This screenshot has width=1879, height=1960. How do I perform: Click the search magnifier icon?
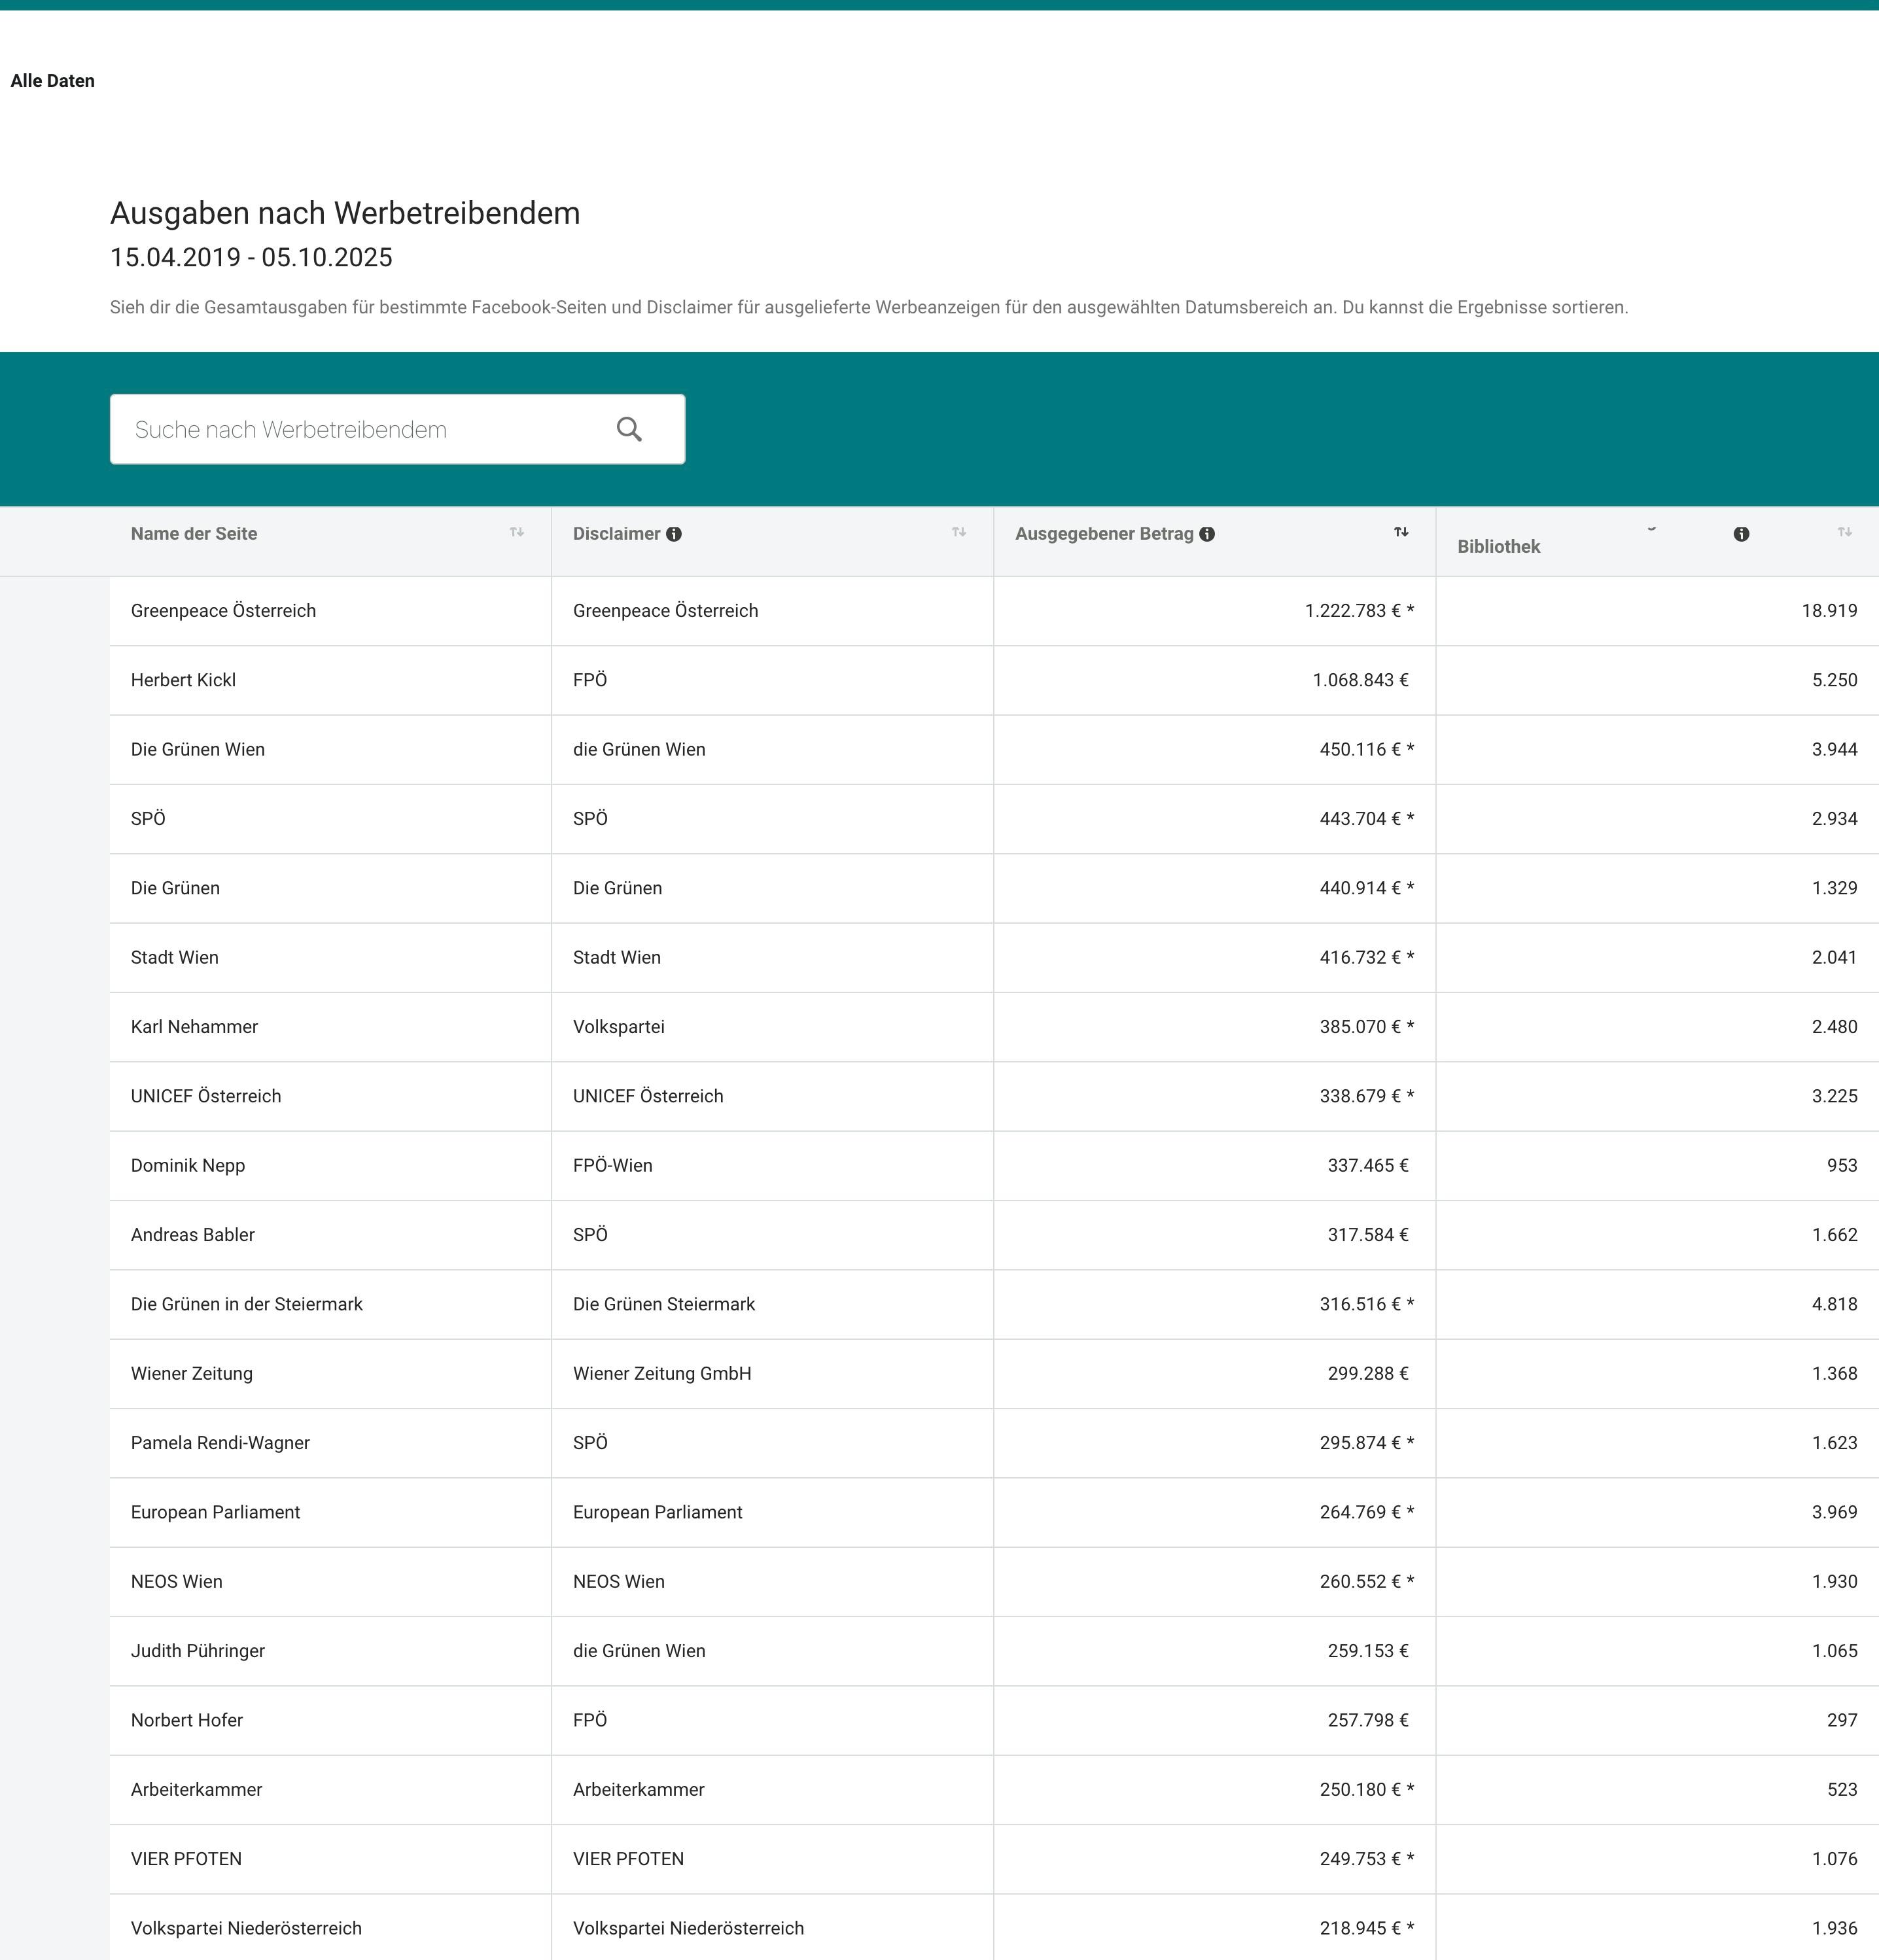(629, 429)
